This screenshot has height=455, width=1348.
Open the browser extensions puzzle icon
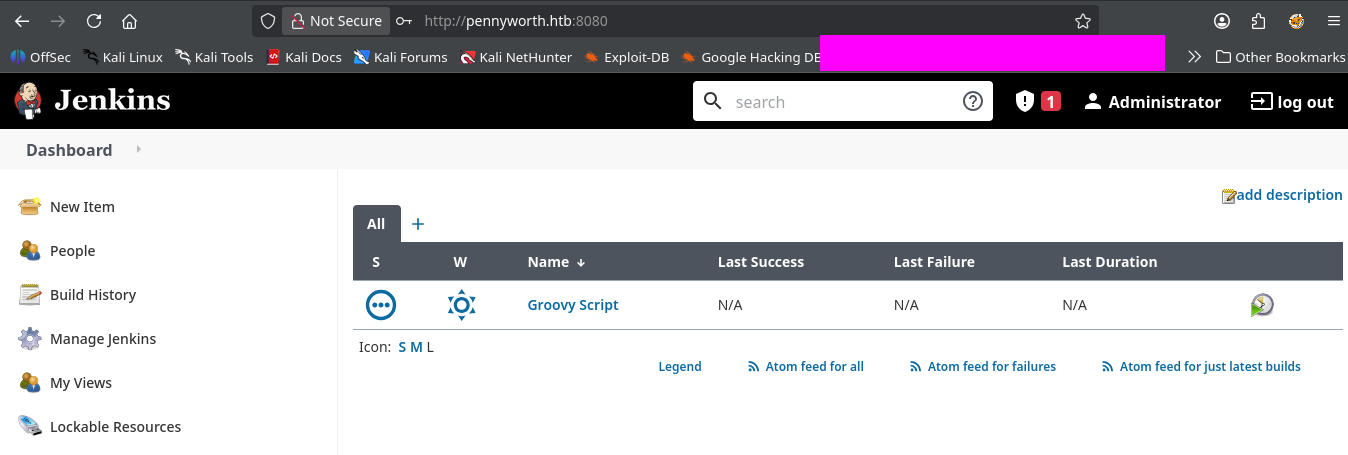click(x=1258, y=20)
